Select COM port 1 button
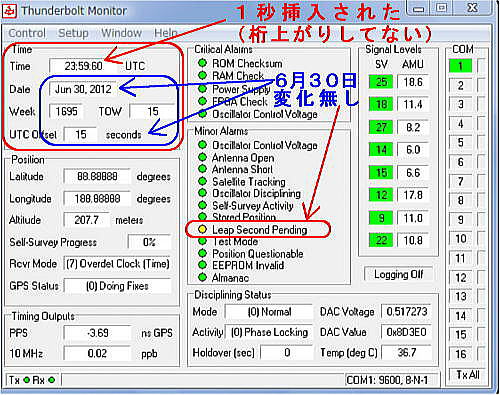 pyautogui.click(x=461, y=66)
